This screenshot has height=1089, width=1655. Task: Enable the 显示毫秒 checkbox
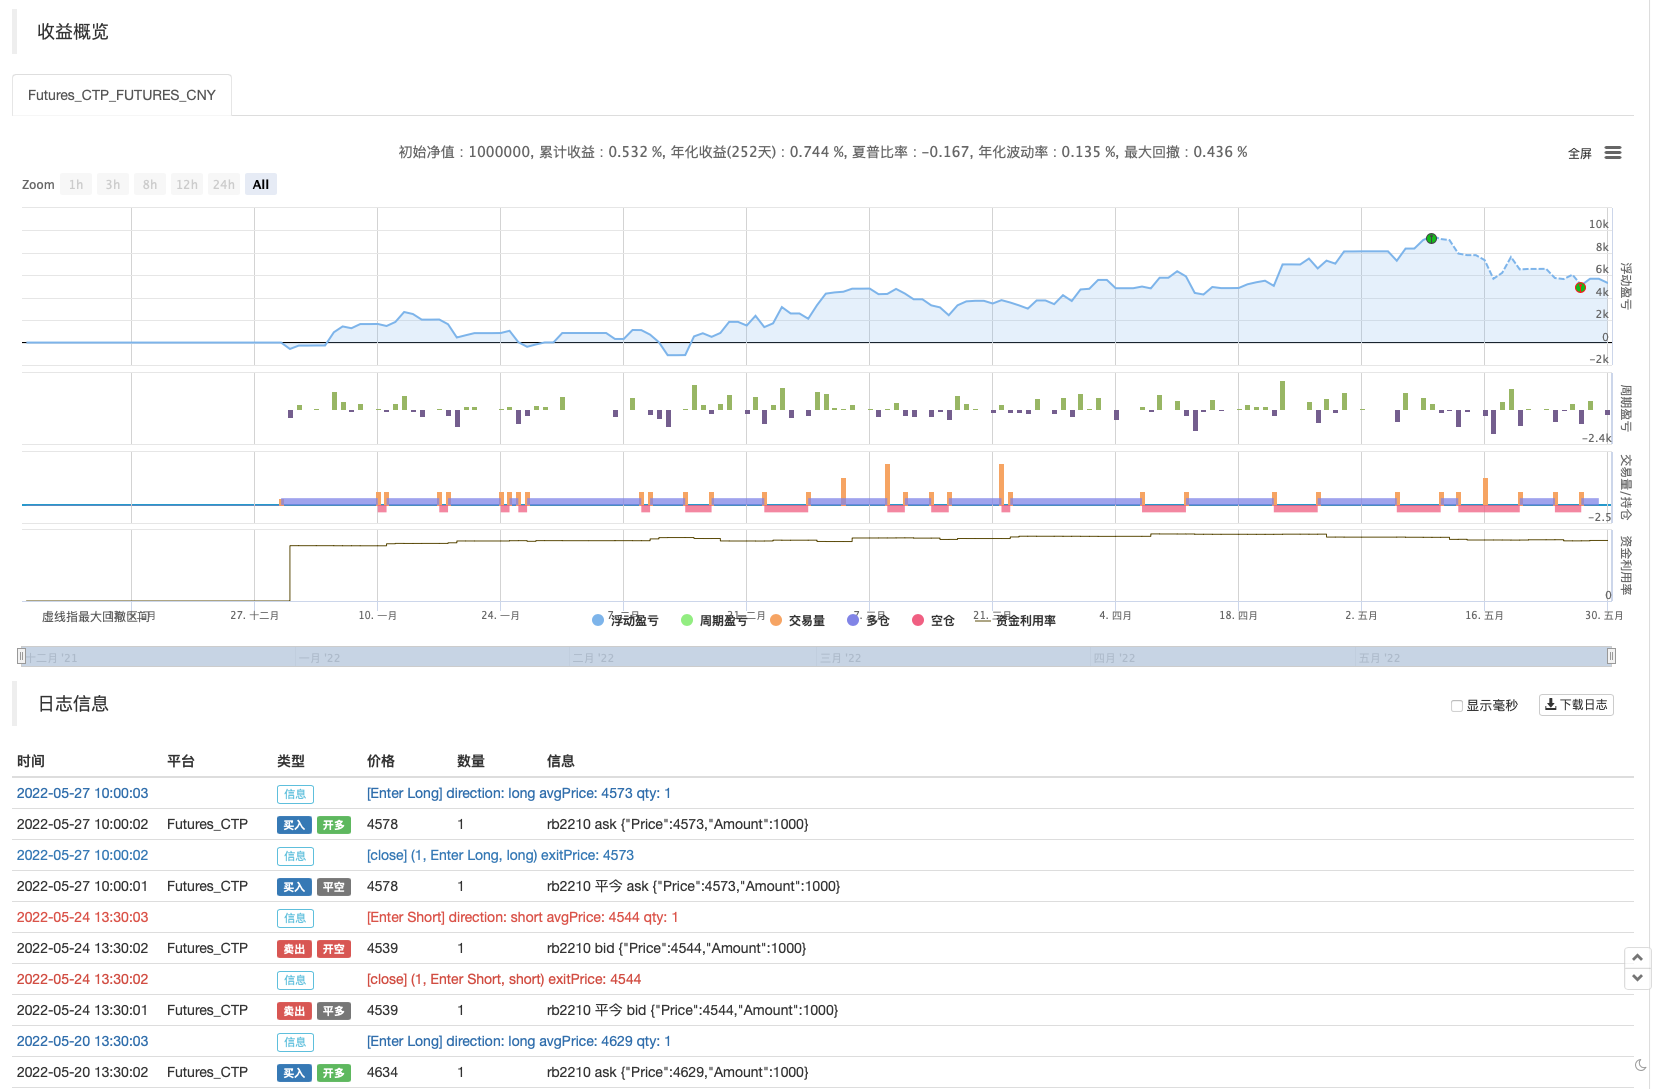coord(1457,706)
